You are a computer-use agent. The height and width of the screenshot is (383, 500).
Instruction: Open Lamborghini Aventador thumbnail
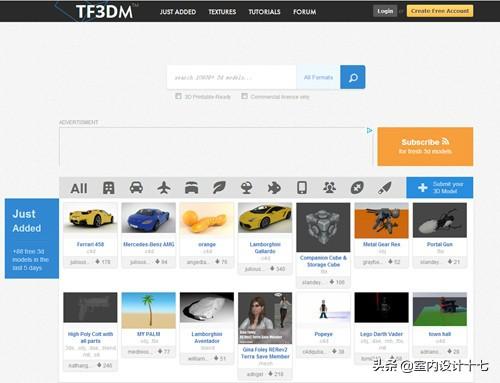tap(207, 307)
